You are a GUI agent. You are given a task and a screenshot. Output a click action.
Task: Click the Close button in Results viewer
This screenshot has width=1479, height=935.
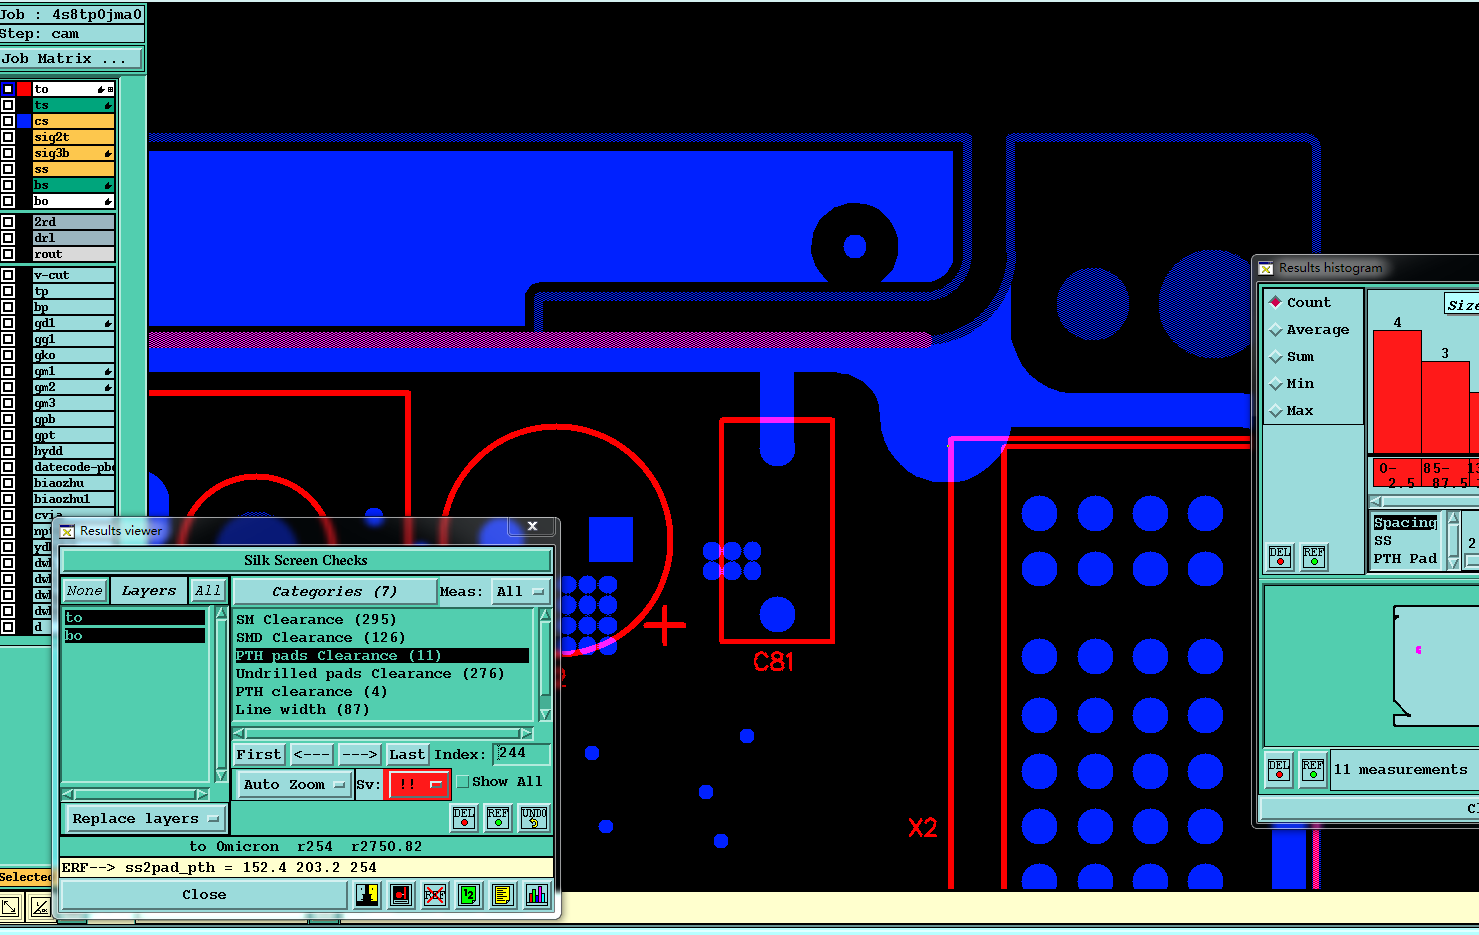(204, 894)
